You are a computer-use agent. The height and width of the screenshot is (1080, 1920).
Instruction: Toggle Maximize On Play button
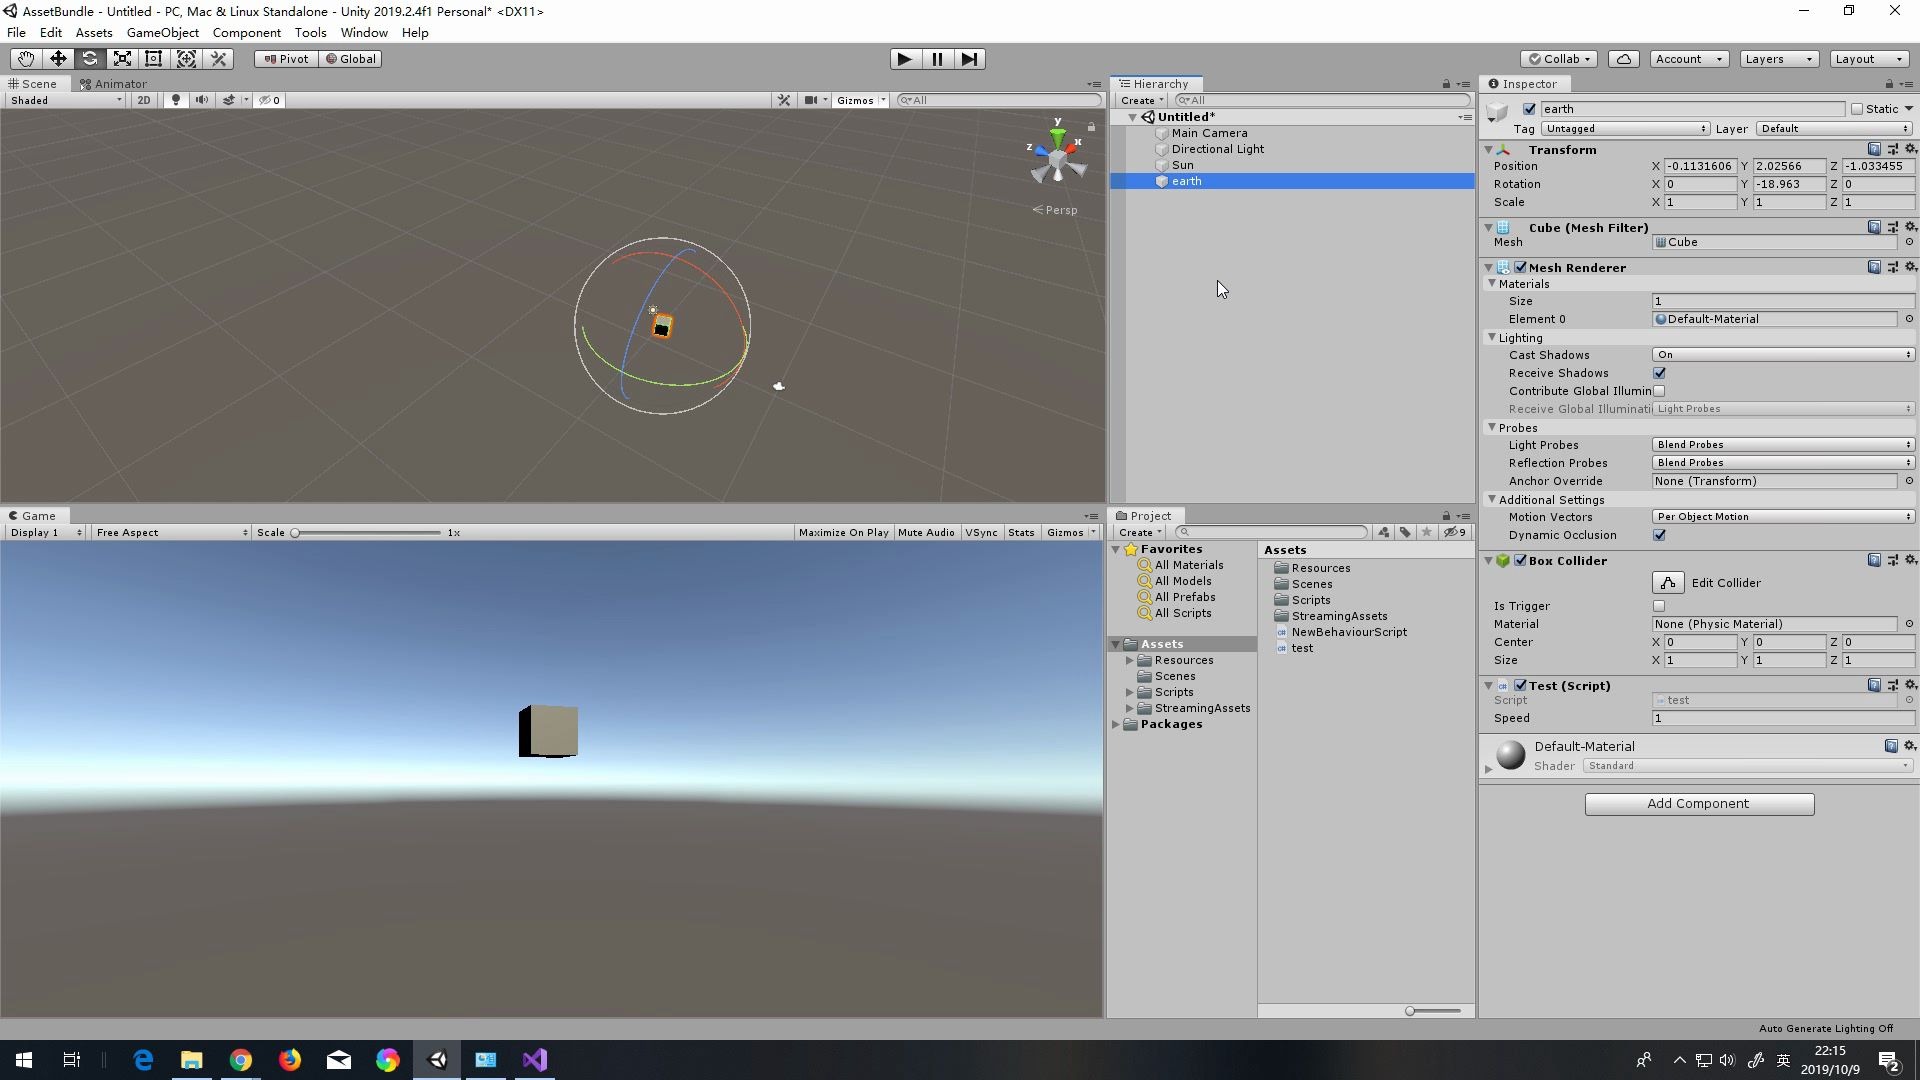click(x=843, y=533)
